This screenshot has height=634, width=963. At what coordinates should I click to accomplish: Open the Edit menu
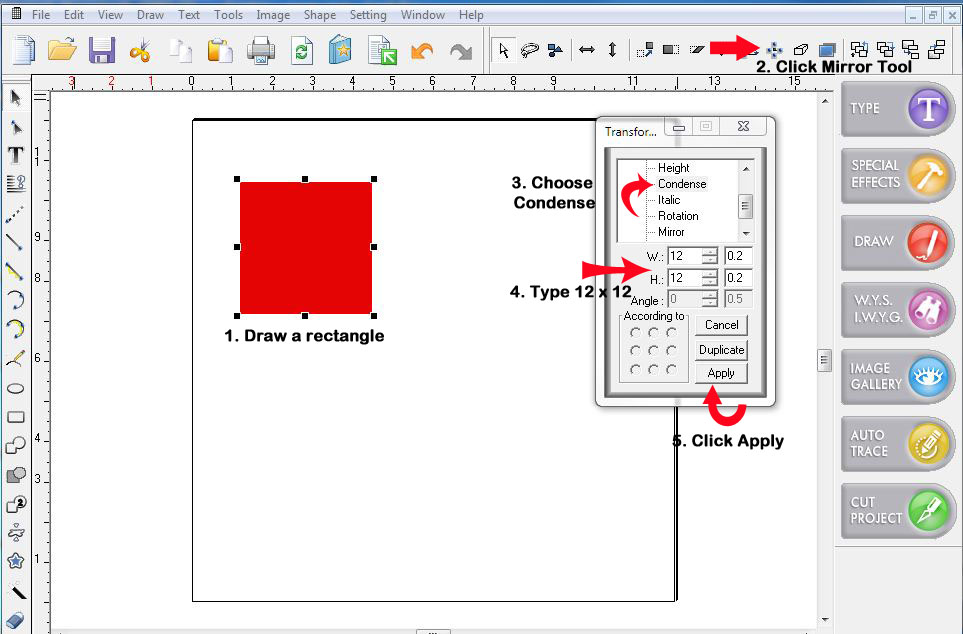click(74, 15)
